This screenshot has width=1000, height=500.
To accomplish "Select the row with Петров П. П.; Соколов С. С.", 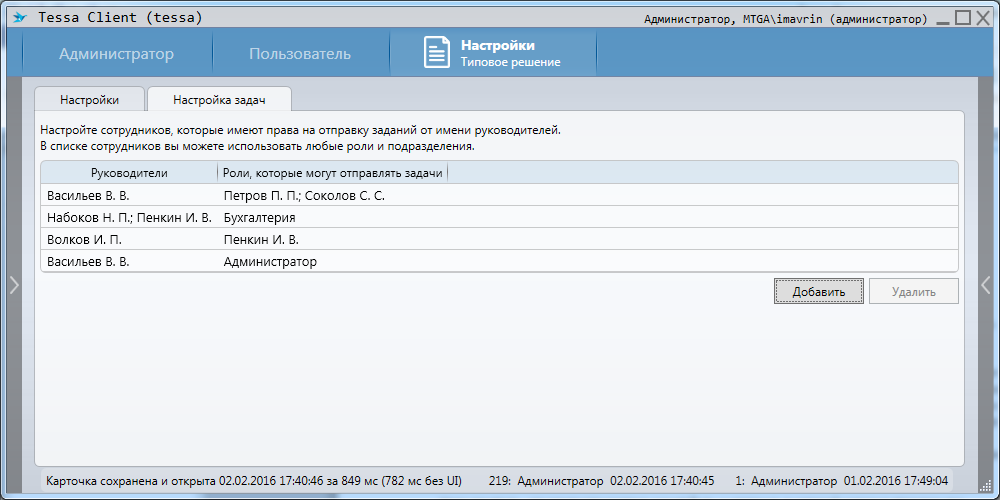I will pyautogui.click(x=303, y=196).
